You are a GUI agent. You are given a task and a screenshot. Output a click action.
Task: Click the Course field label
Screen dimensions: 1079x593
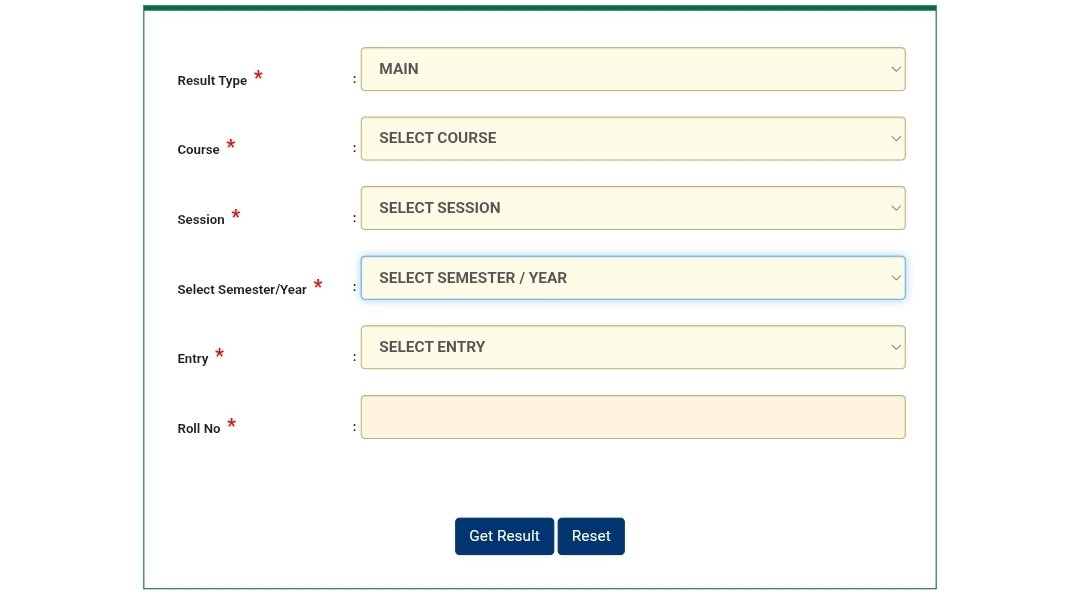pos(198,150)
